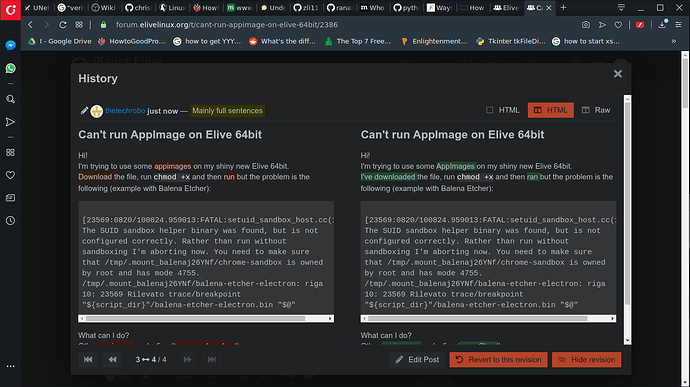Switch to the UNet tab
The width and height of the screenshot is (690, 387).
37,7
